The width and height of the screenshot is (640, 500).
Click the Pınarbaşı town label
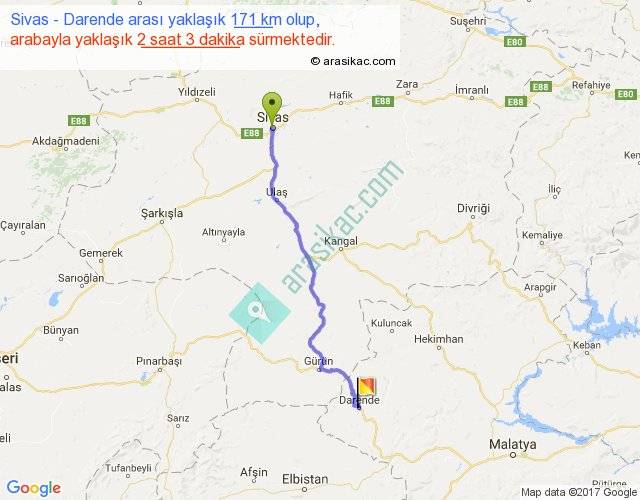[x=159, y=362]
